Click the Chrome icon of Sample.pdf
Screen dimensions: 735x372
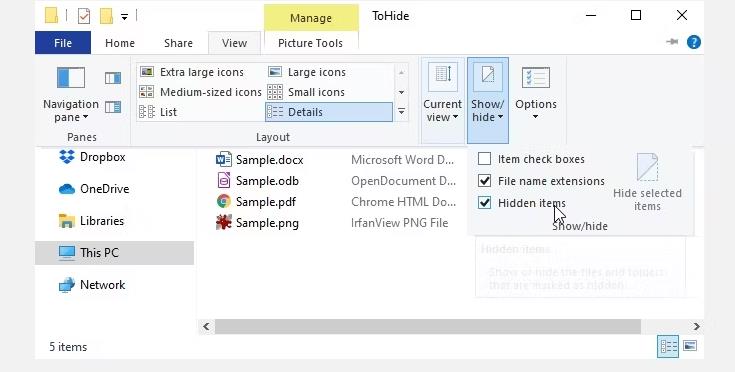[224, 201]
